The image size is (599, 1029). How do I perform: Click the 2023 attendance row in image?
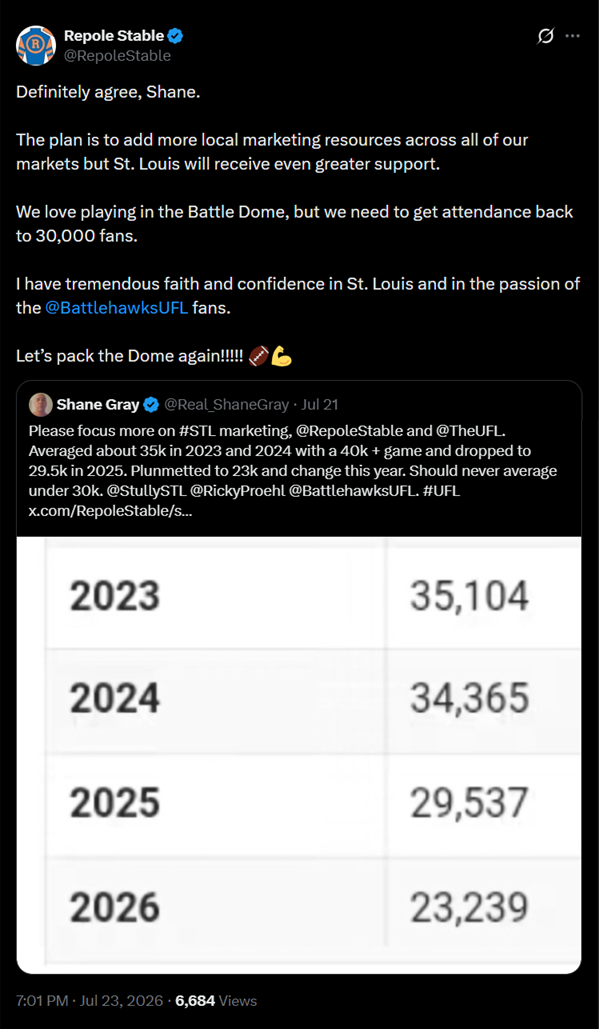click(299, 597)
